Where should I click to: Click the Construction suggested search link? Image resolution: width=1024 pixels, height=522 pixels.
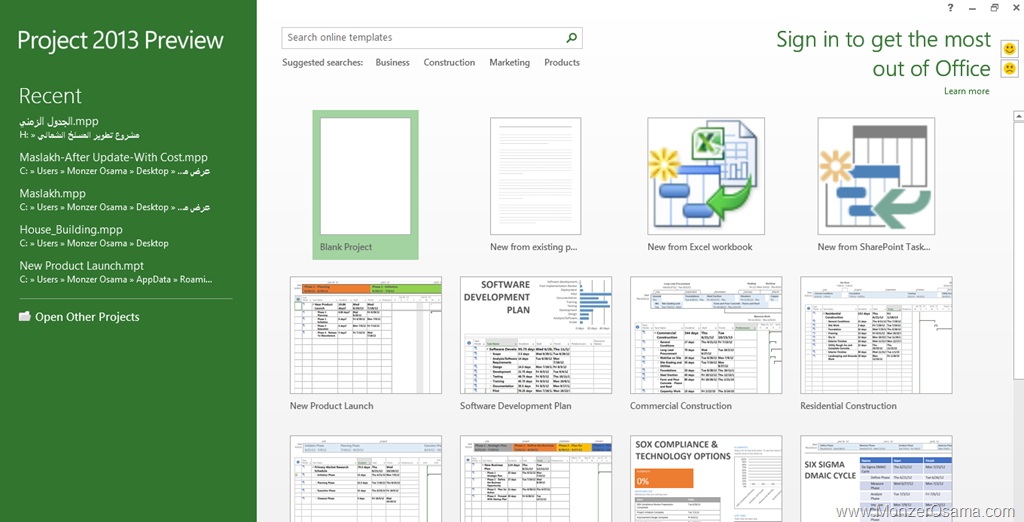coord(449,63)
